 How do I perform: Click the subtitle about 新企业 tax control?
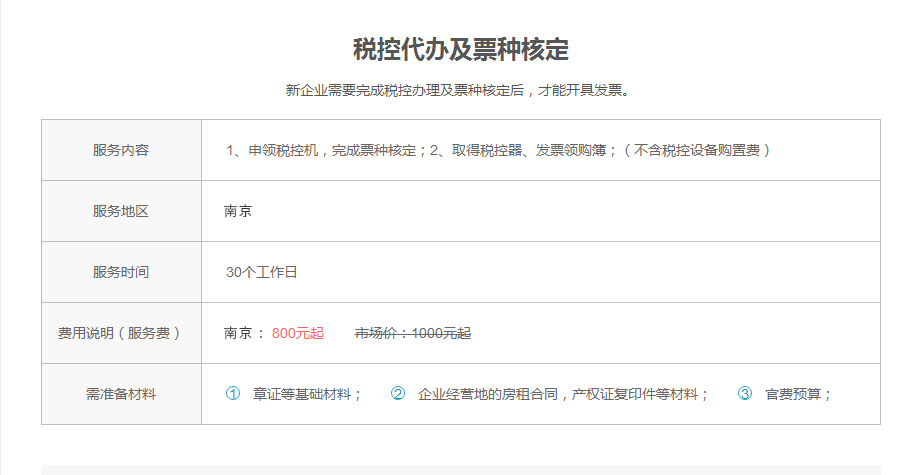point(460,90)
